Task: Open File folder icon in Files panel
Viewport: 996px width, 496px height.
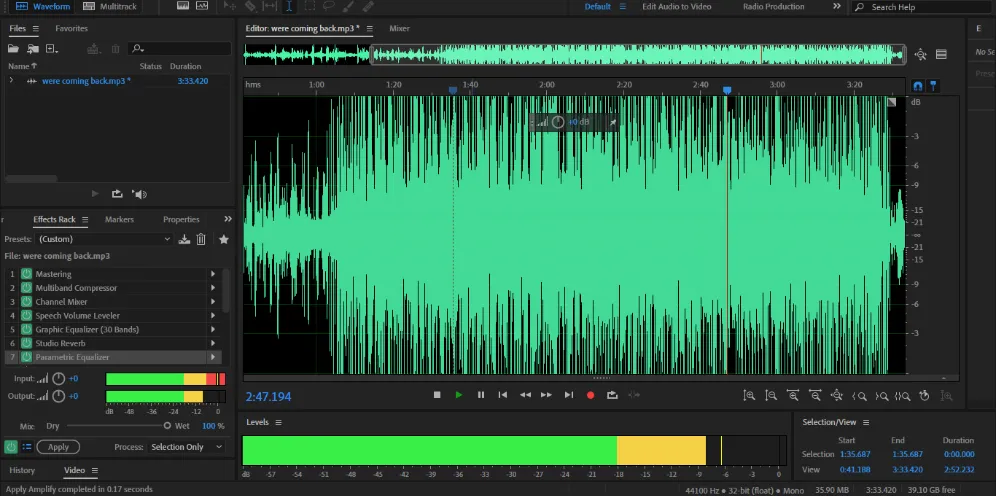Action: tap(14, 48)
